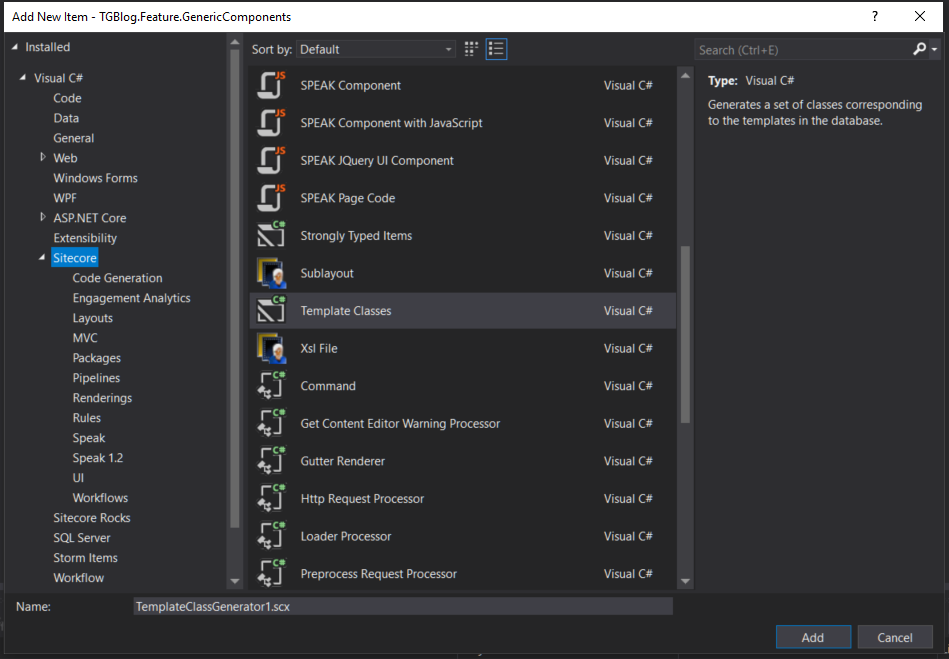Image resolution: width=949 pixels, height=659 pixels.
Task: Select the Code category
Action: point(67,98)
